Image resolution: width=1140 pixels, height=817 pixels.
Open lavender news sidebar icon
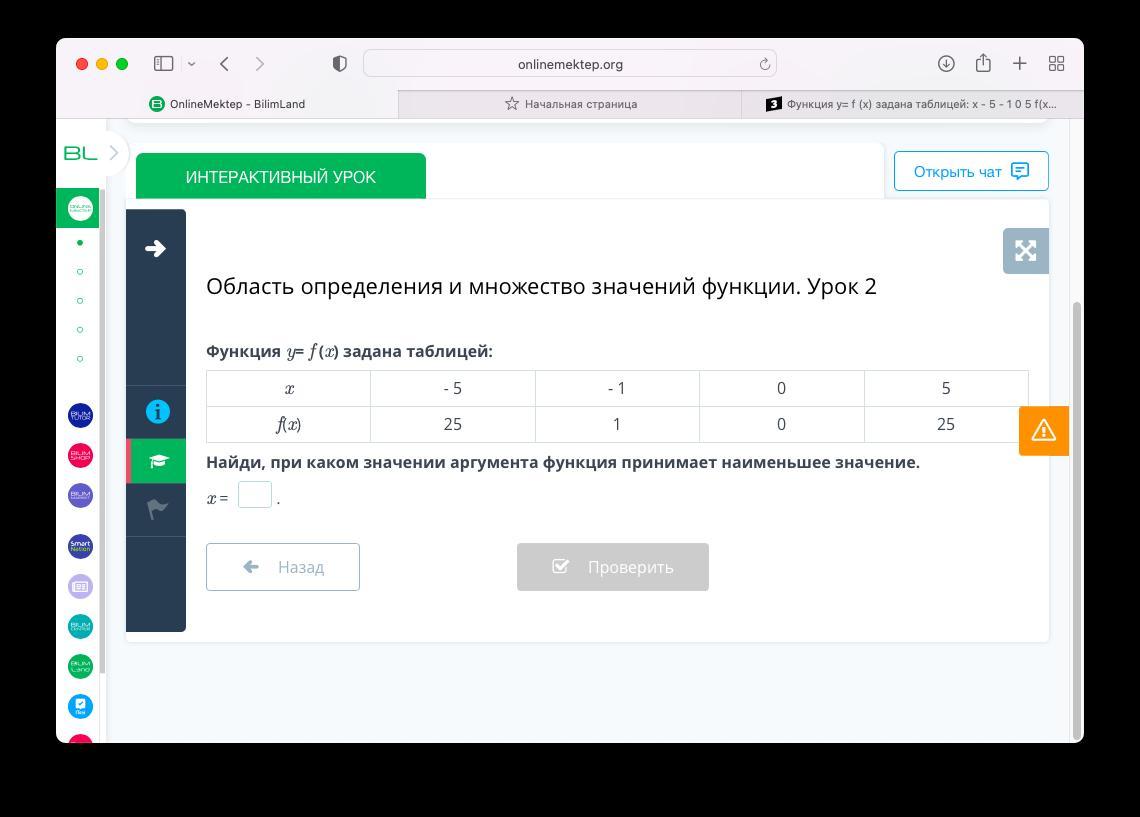point(80,586)
